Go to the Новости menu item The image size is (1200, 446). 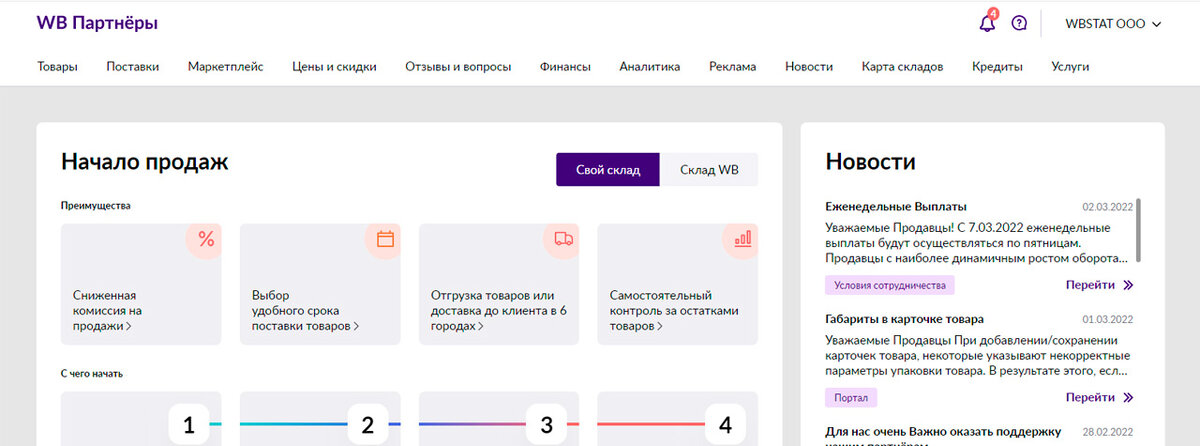click(x=809, y=67)
